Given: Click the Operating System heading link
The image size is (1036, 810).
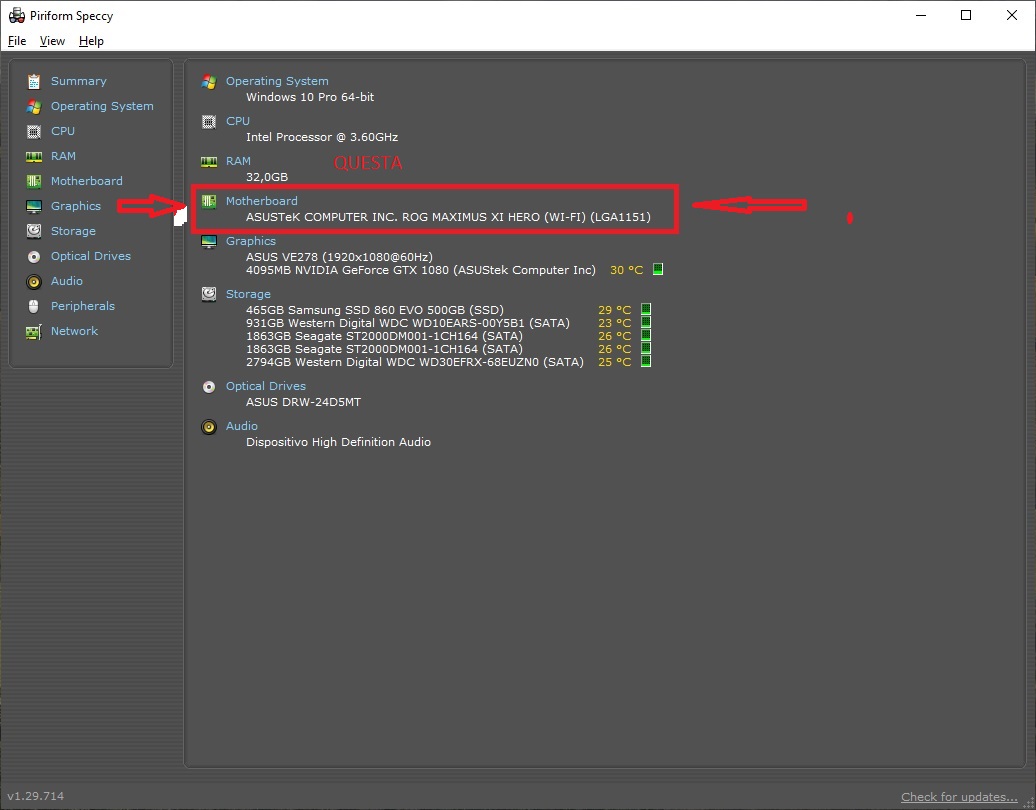Looking at the screenshot, I should [x=278, y=81].
